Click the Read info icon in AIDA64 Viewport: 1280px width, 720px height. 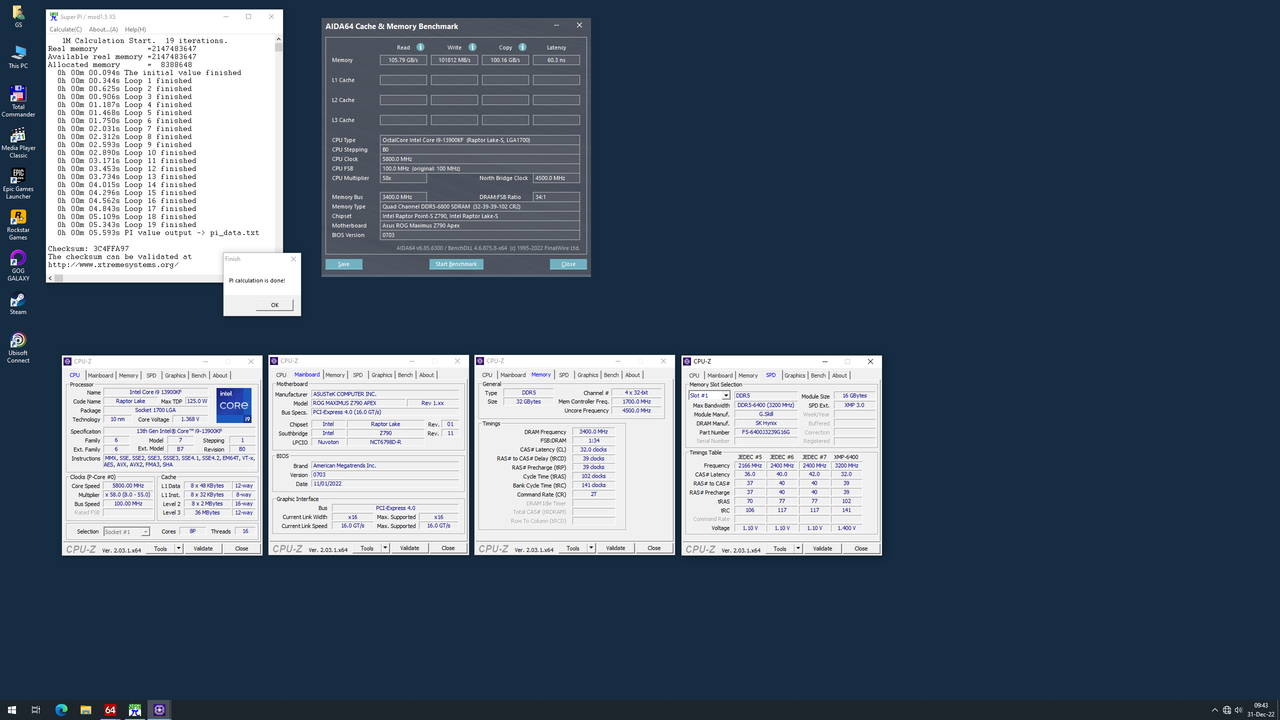click(x=420, y=47)
